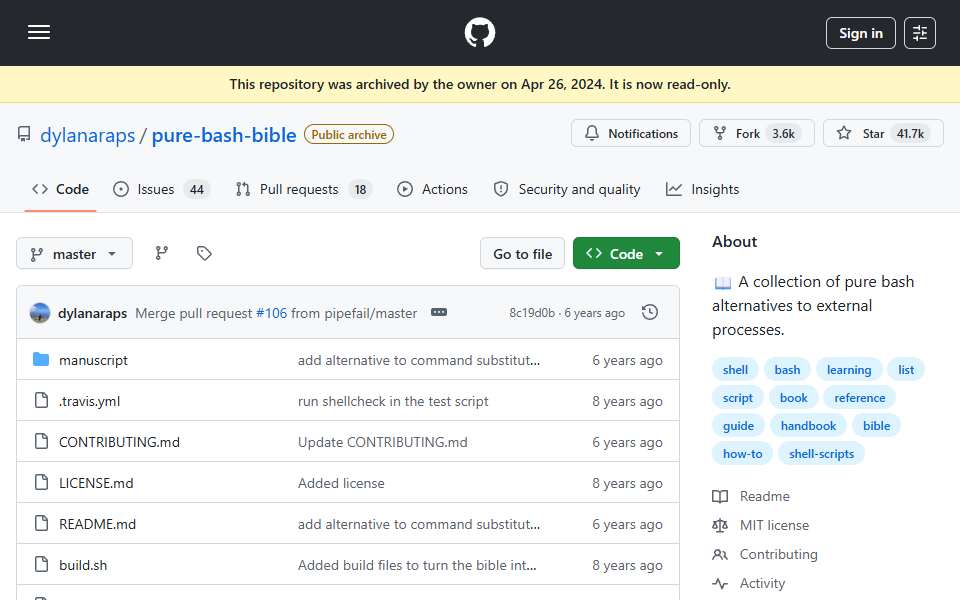
Task: Open 'run shellcheck in the test script' commit
Action: (x=393, y=401)
